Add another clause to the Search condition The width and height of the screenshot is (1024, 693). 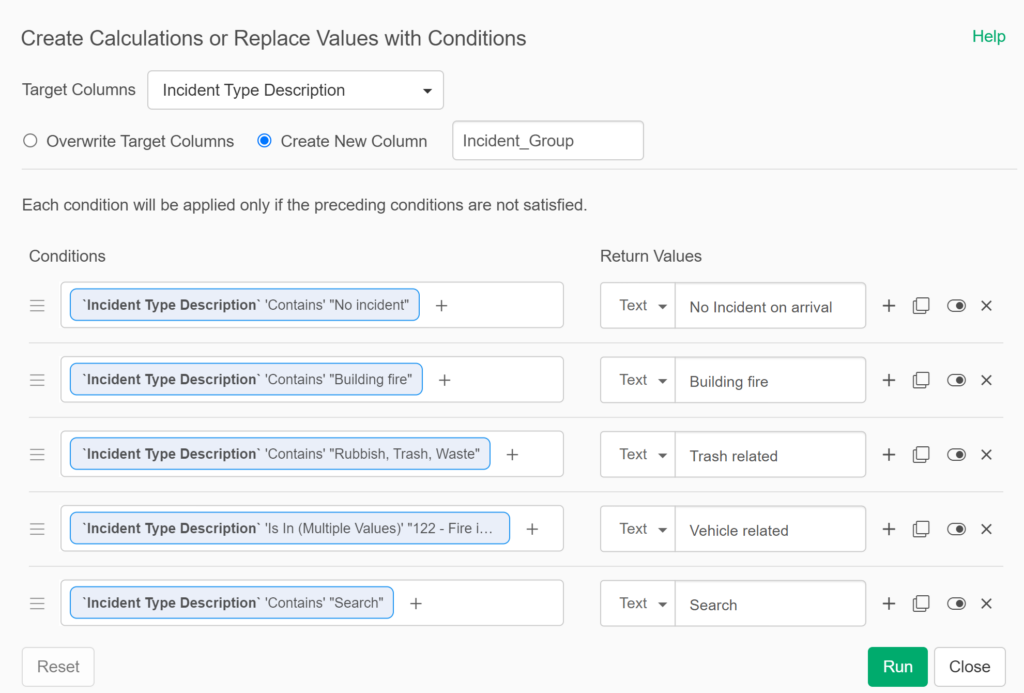[x=416, y=604]
